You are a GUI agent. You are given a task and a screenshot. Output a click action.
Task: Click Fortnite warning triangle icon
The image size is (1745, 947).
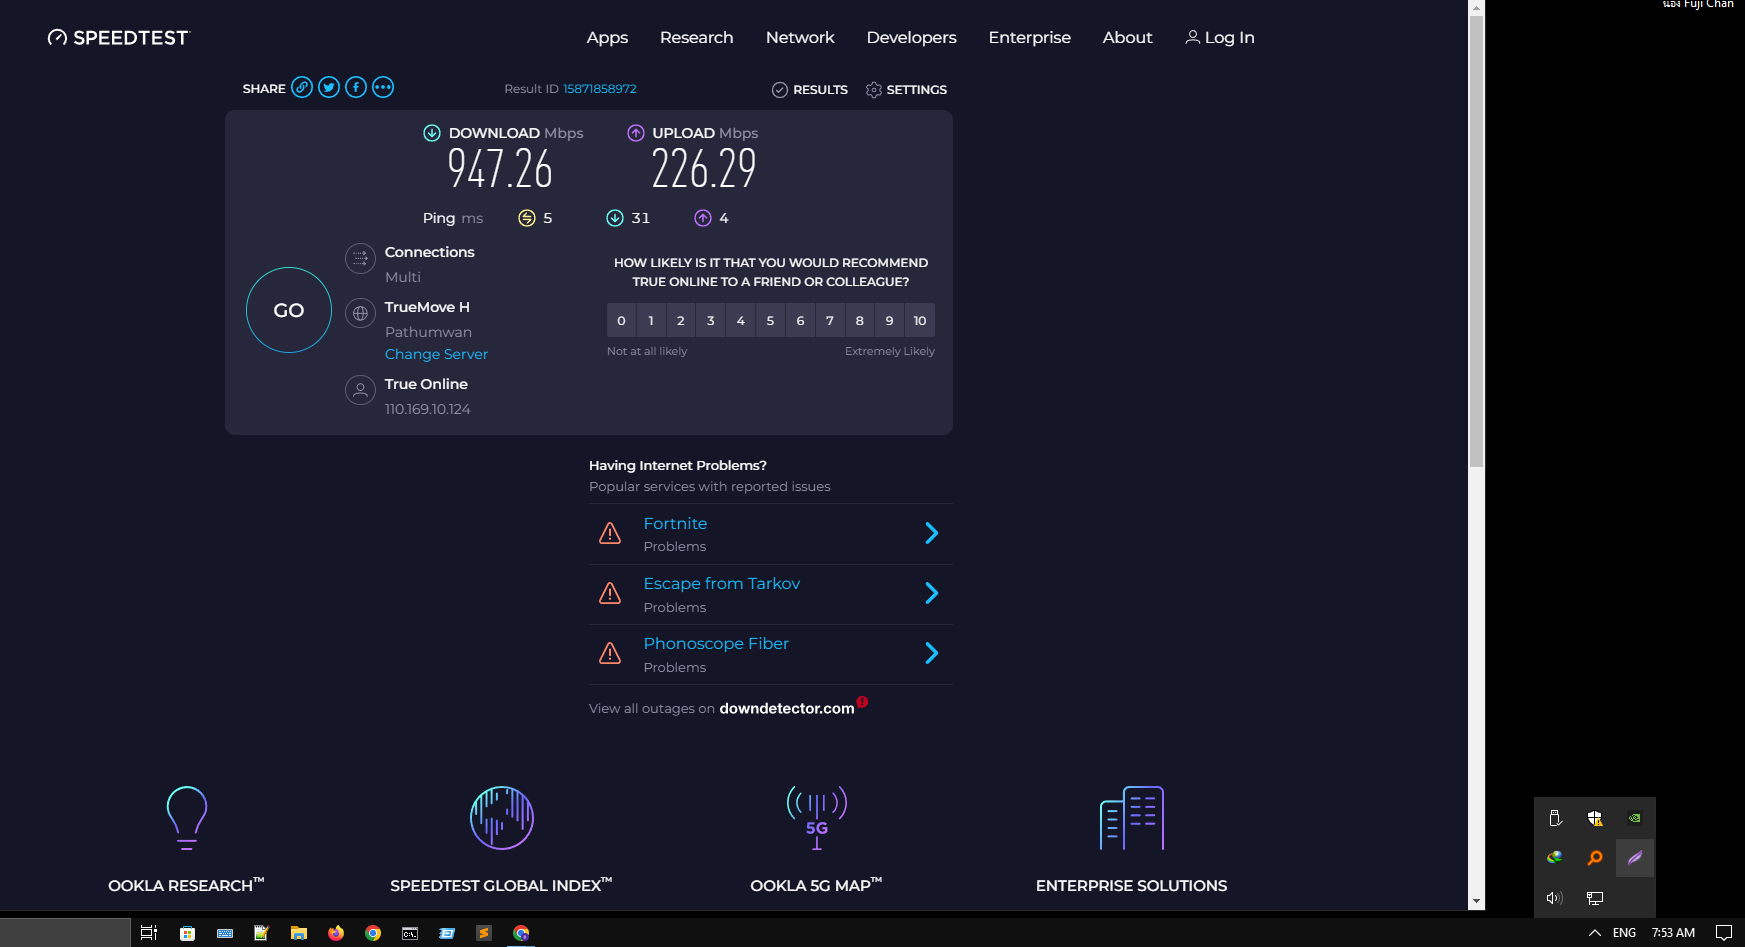pyautogui.click(x=610, y=533)
